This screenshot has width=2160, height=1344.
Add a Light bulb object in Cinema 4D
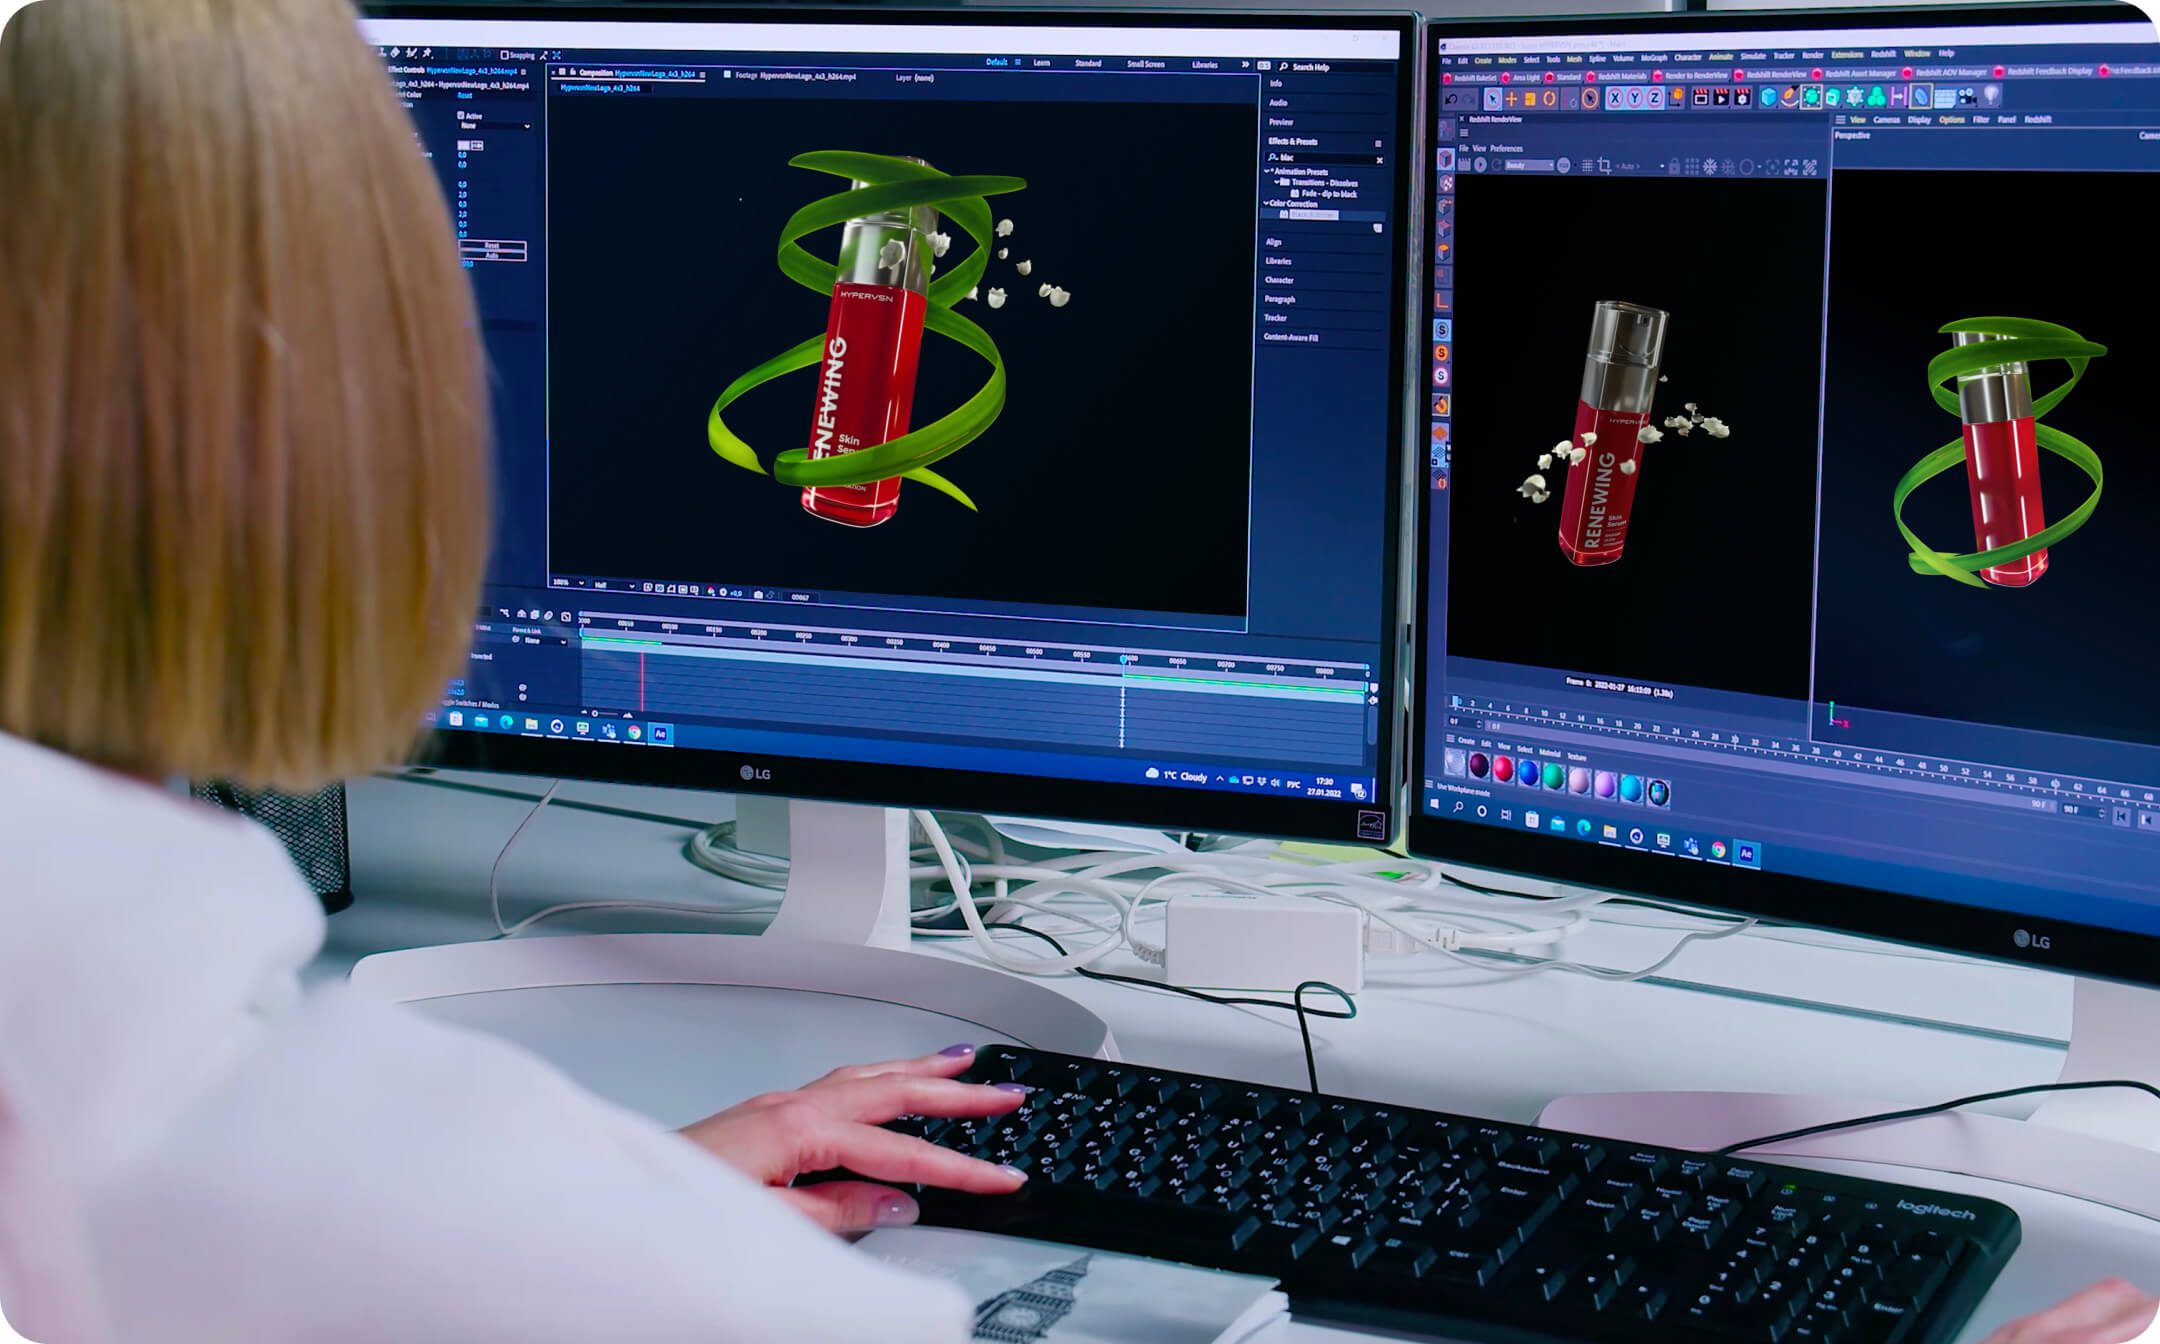coord(1991,95)
